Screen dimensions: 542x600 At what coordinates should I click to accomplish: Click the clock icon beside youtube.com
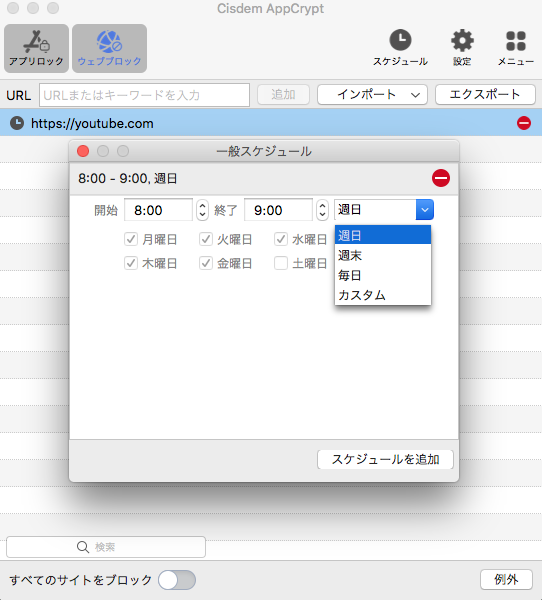pyautogui.click(x=17, y=123)
